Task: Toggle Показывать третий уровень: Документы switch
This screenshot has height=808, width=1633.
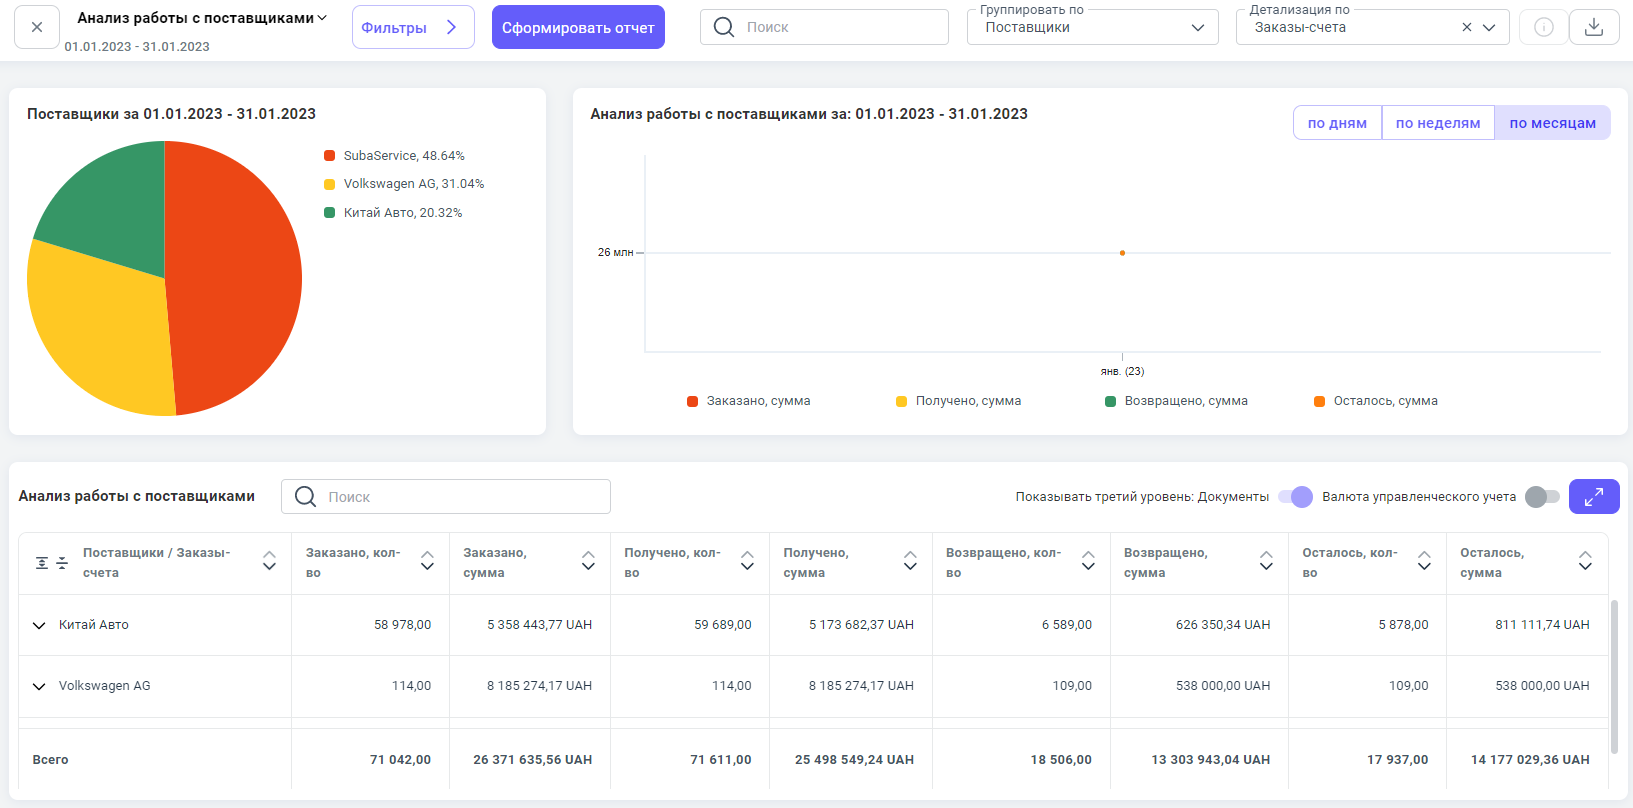Action: coord(1295,497)
